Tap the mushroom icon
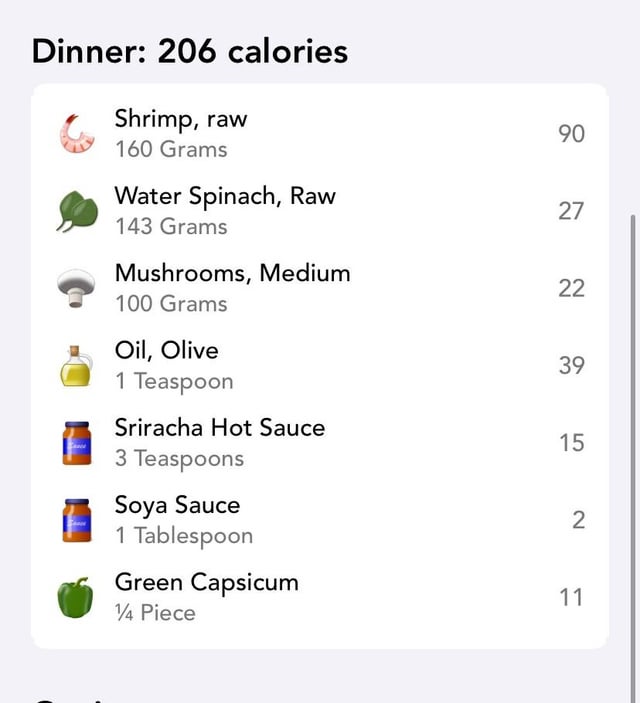640x703 pixels. tap(76, 288)
